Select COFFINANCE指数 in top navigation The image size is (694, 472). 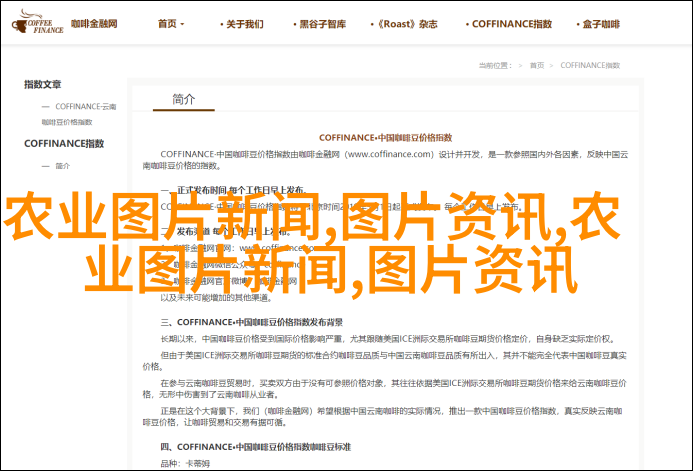[x=509, y=24]
